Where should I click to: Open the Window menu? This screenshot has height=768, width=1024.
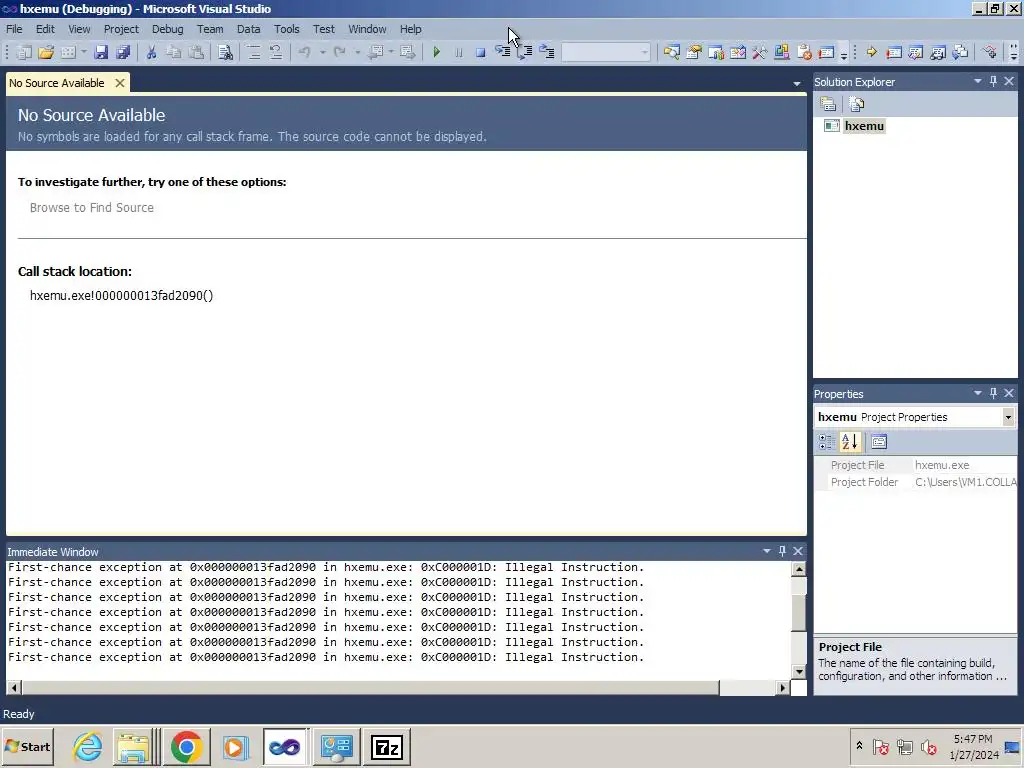pos(367,29)
